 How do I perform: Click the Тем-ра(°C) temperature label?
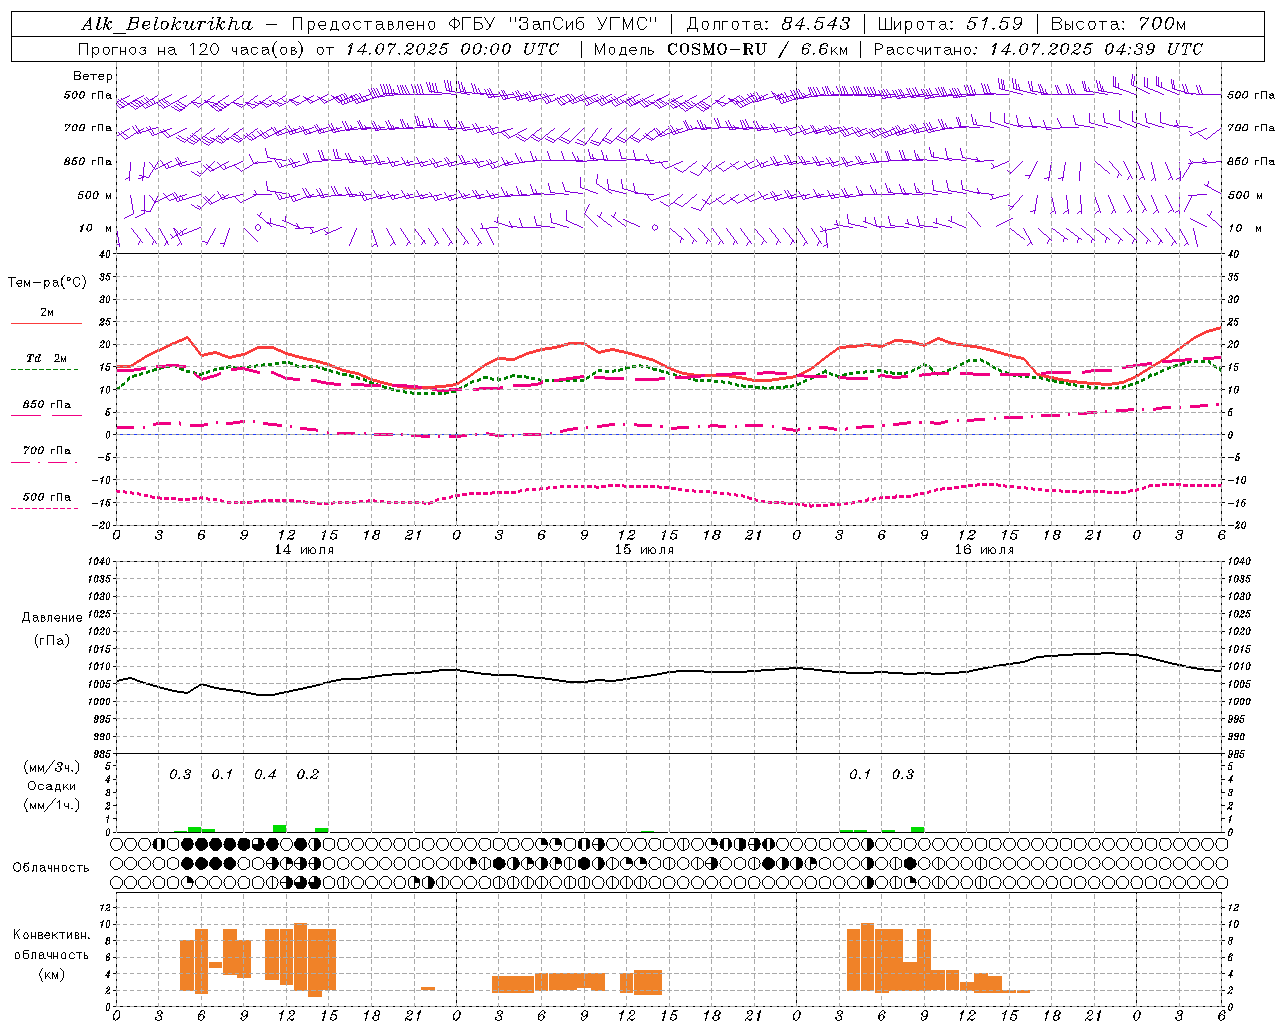point(47,283)
